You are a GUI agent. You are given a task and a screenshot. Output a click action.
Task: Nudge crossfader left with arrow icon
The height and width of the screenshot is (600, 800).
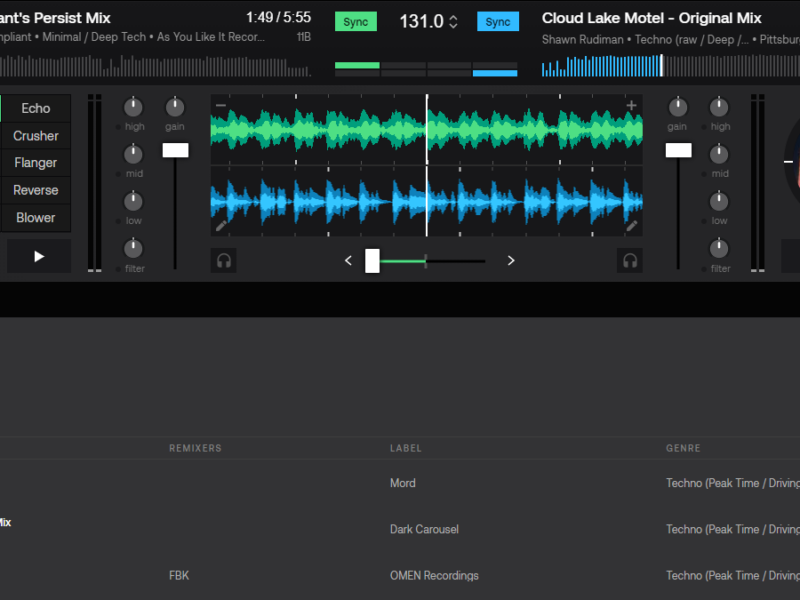tap(348, 261)
